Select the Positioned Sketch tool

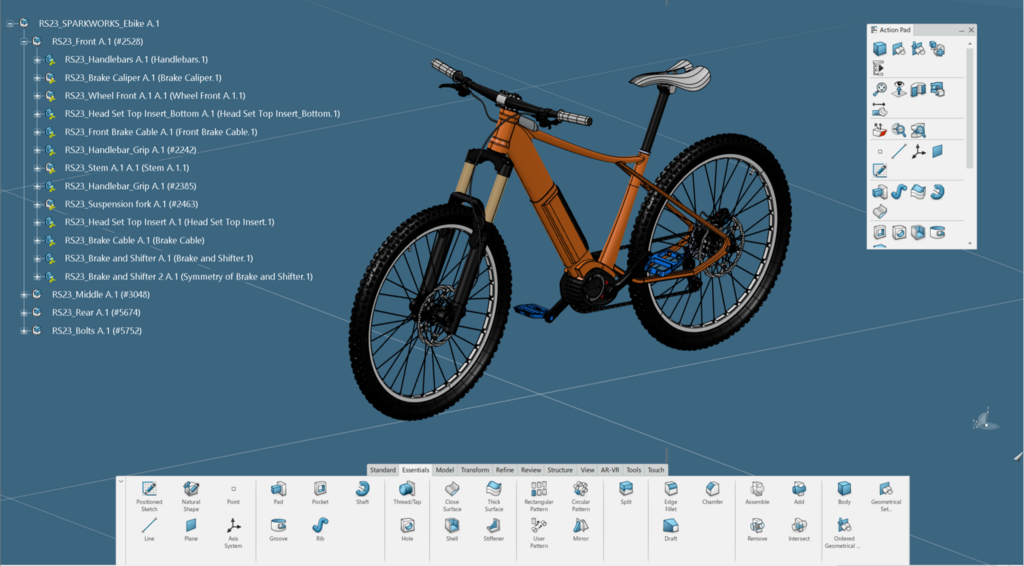149,489
